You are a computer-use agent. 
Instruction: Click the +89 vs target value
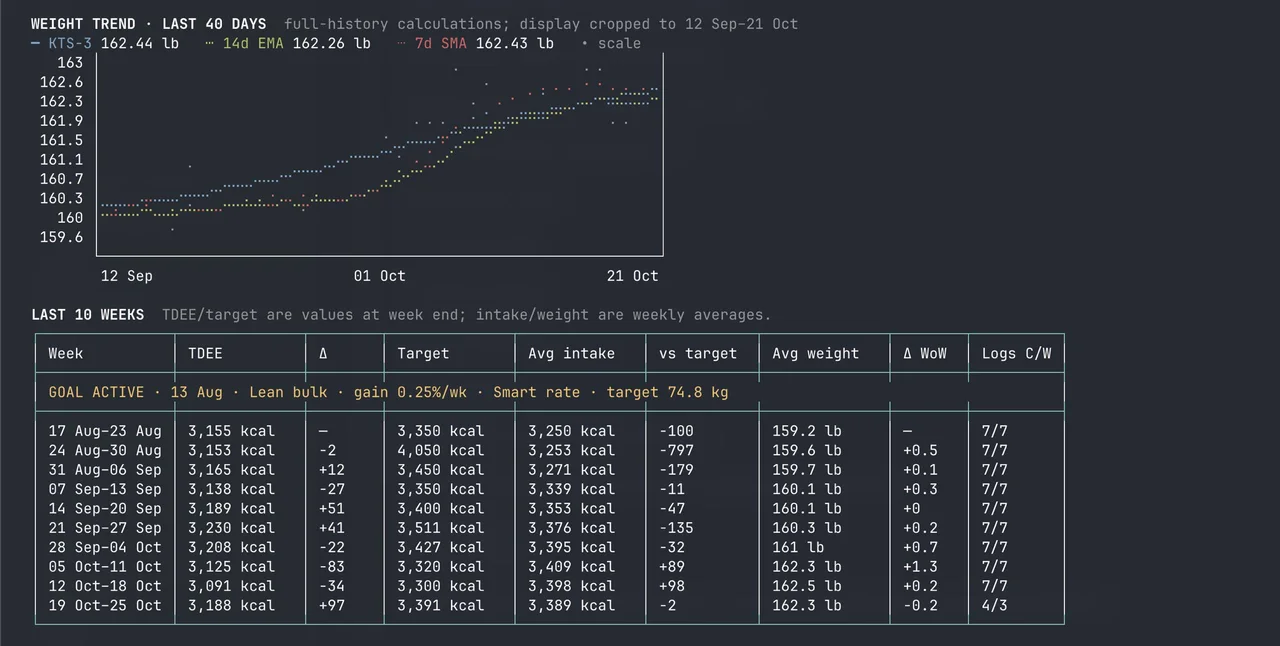tap(672, 567)
